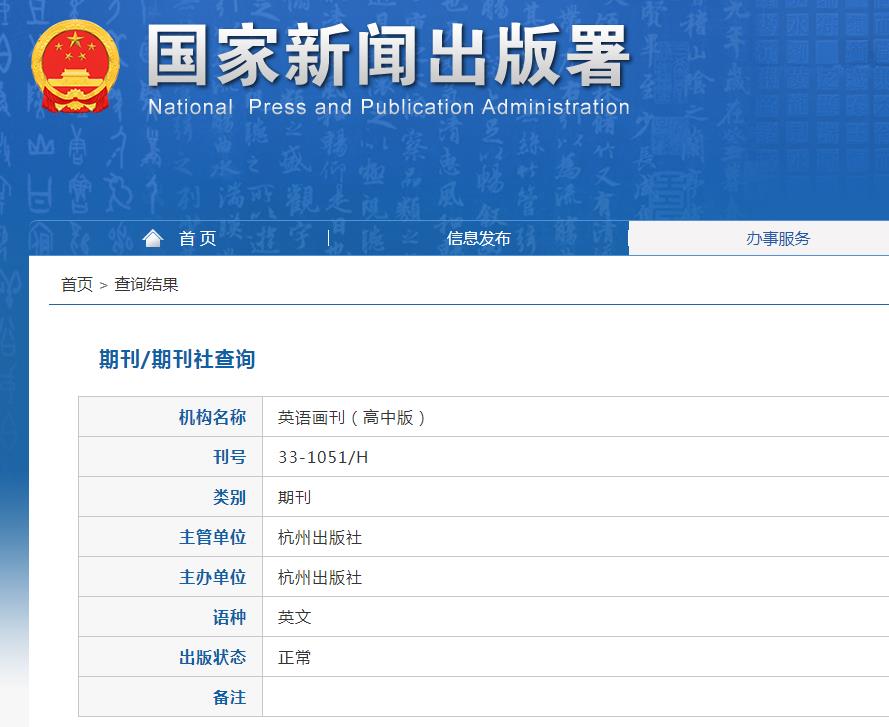Click the 正常 publication status value
The height and width of the screenshot is (727, 889).
[295, 657]
